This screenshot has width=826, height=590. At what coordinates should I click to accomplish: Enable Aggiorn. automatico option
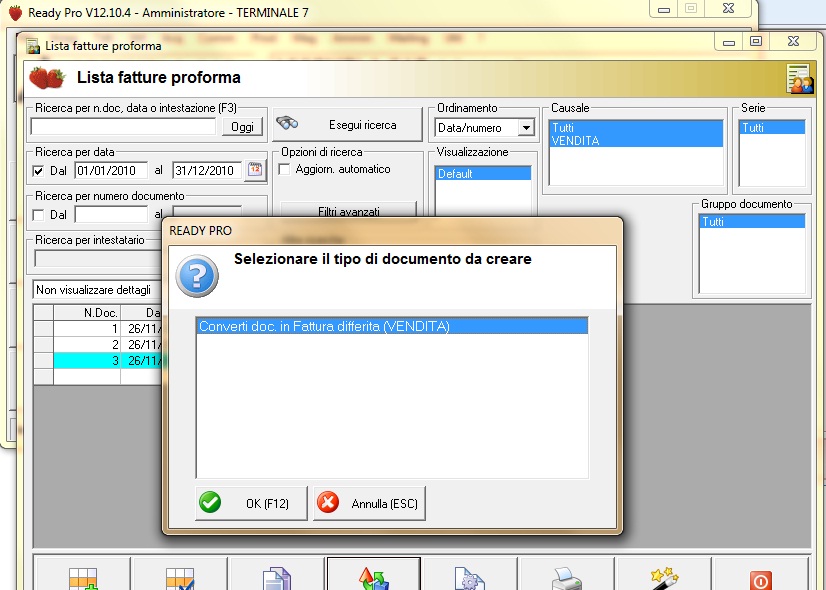coord(284,169)
